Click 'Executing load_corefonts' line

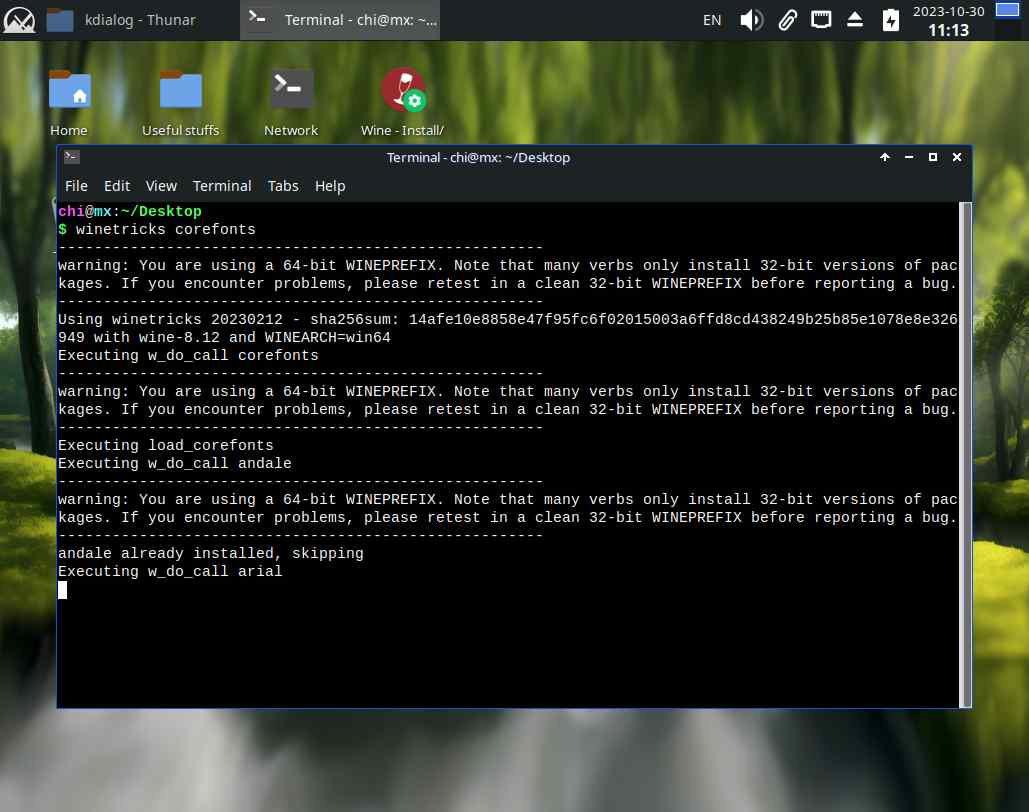click(165, 446)
